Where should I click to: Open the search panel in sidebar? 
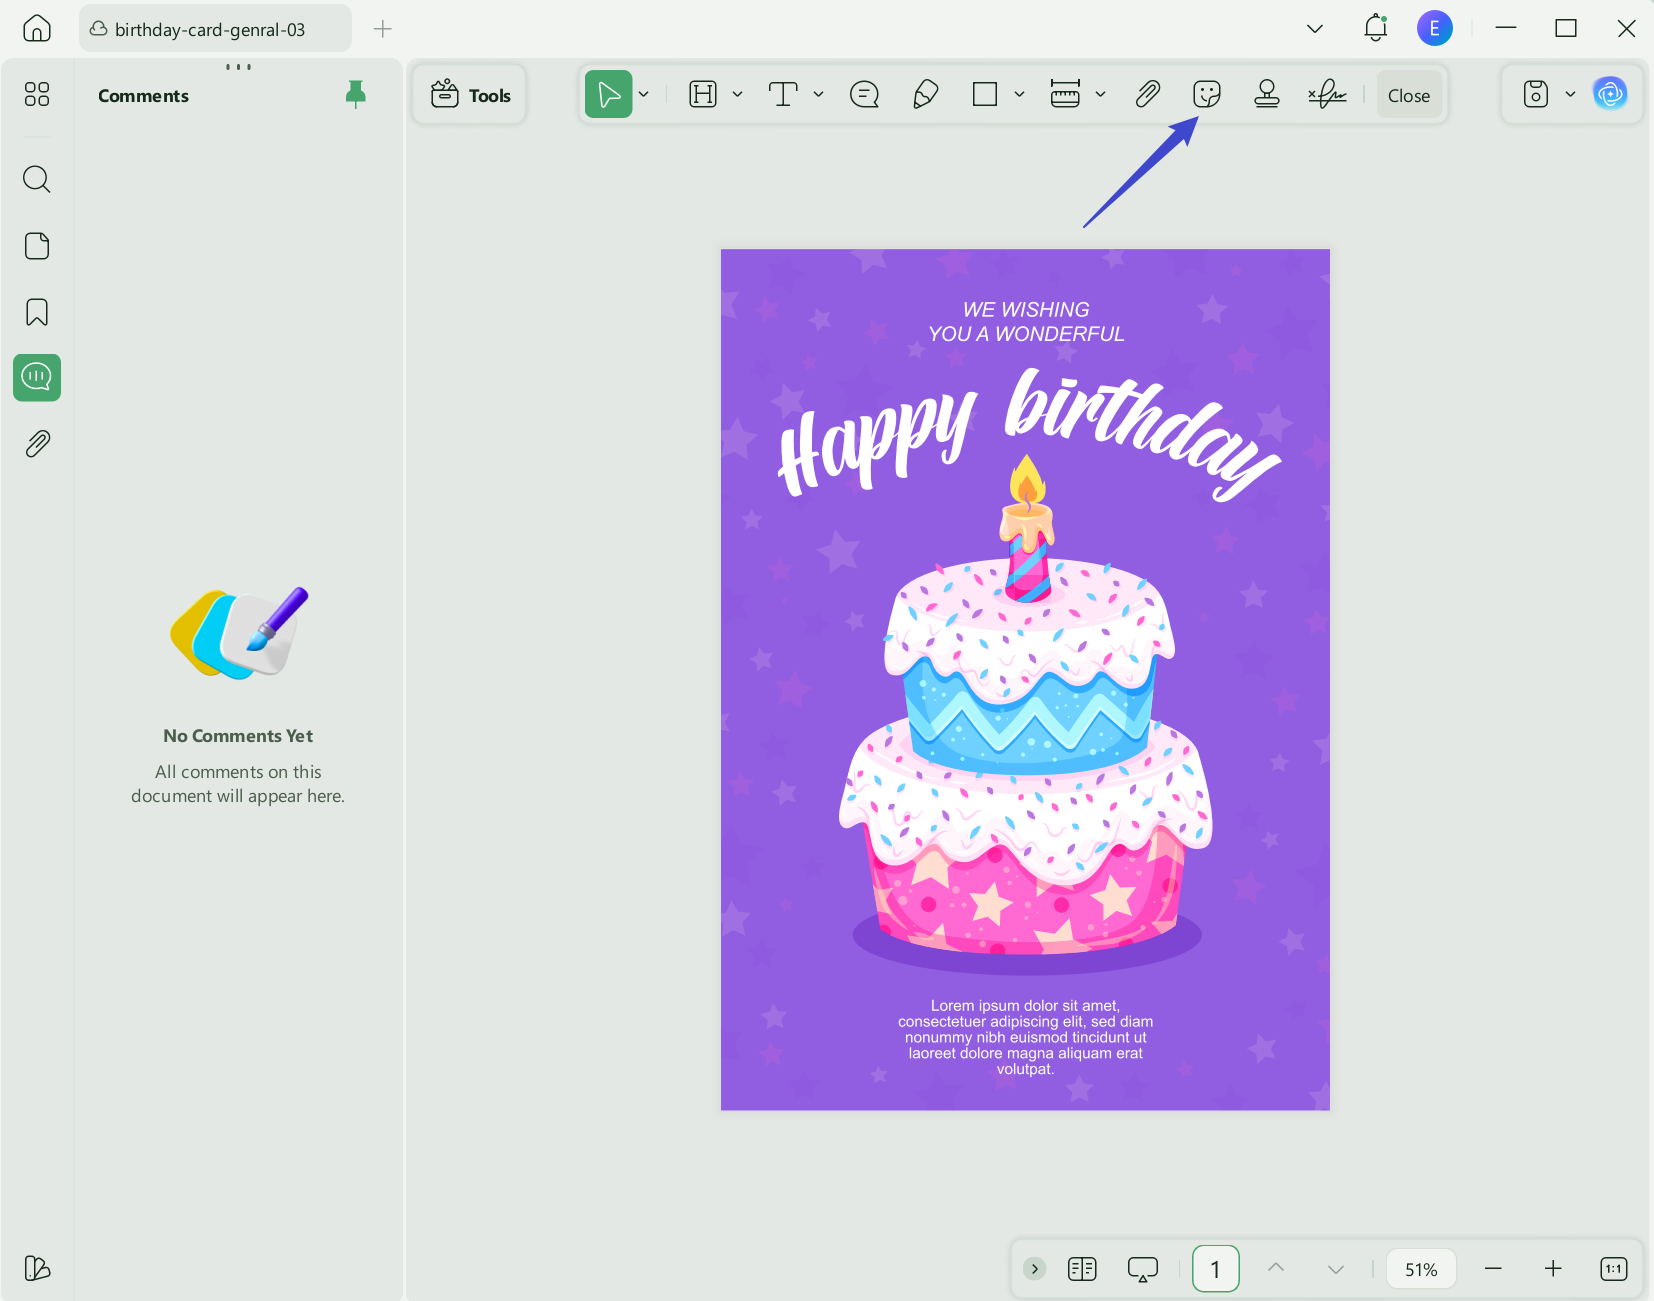pos(37,180)
